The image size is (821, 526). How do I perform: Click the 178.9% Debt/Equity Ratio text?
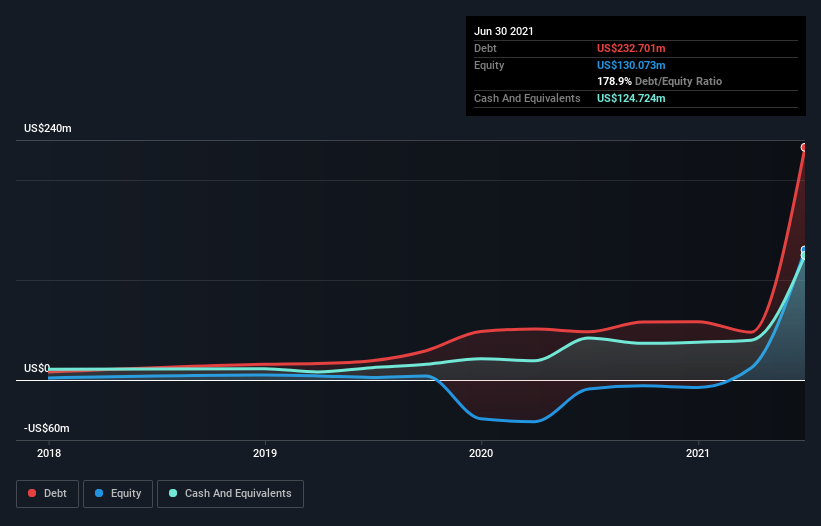click(x=659, y=81)
